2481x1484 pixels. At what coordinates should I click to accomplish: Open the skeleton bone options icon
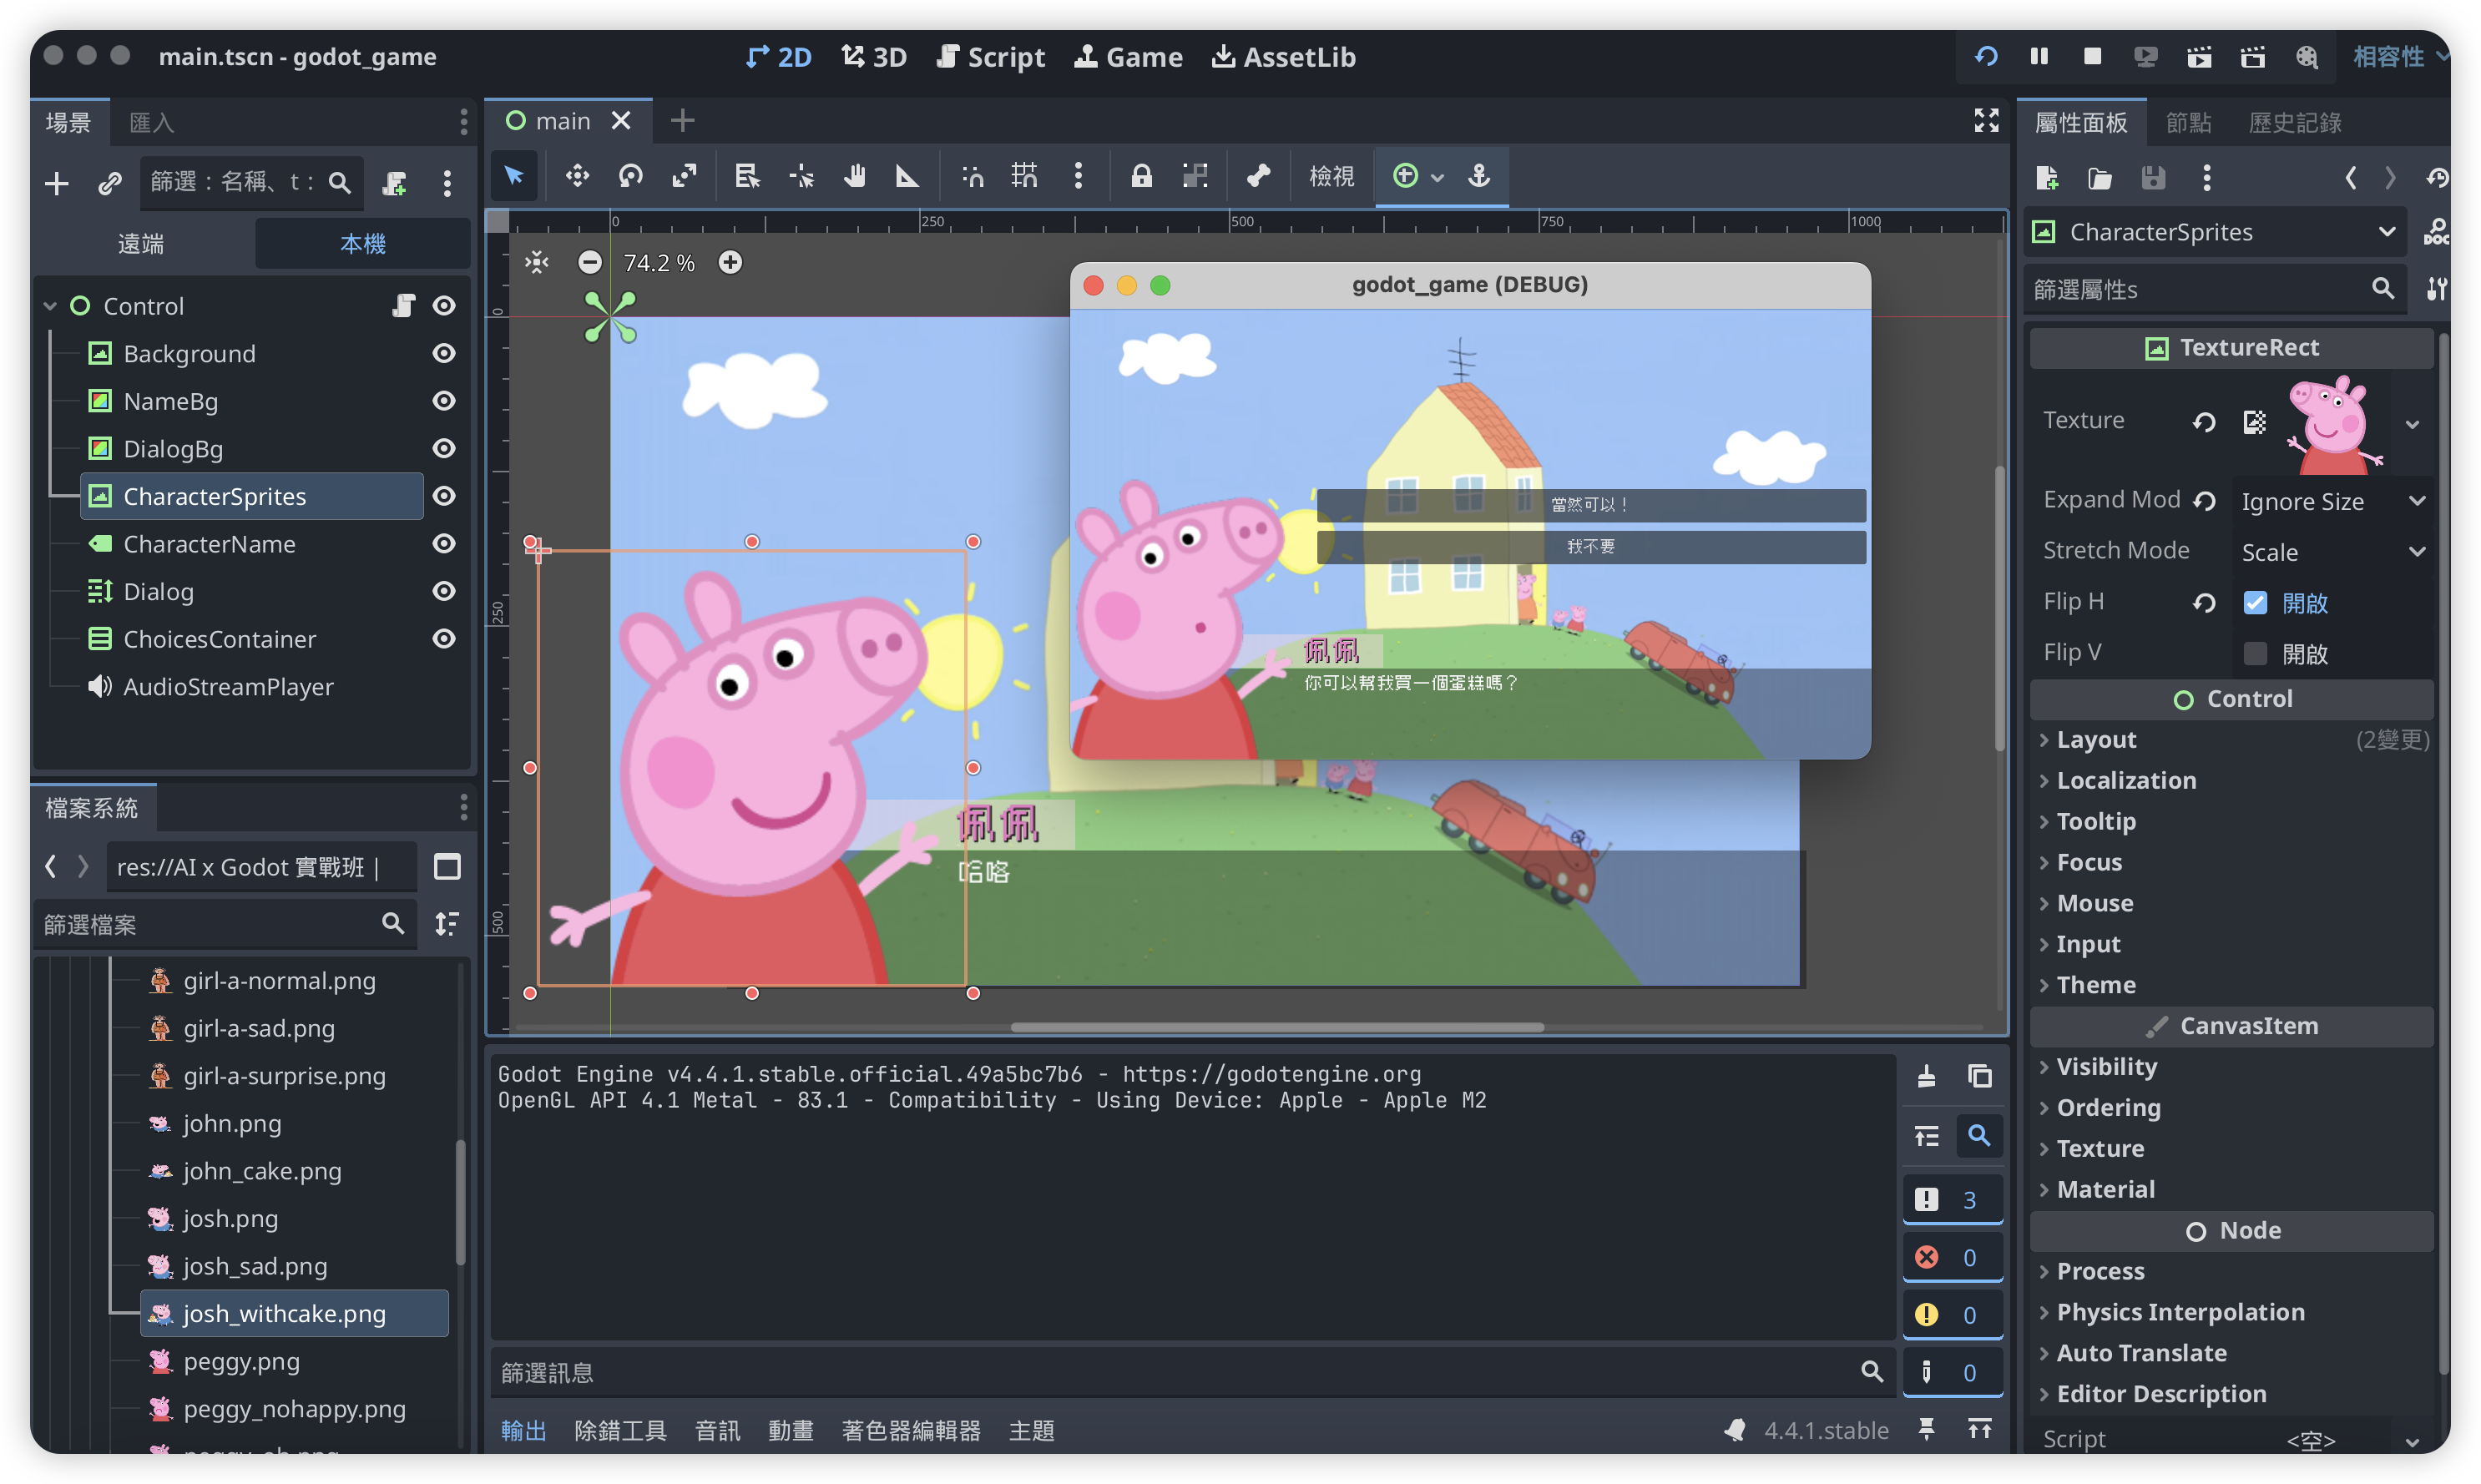tap(1258, 176)
